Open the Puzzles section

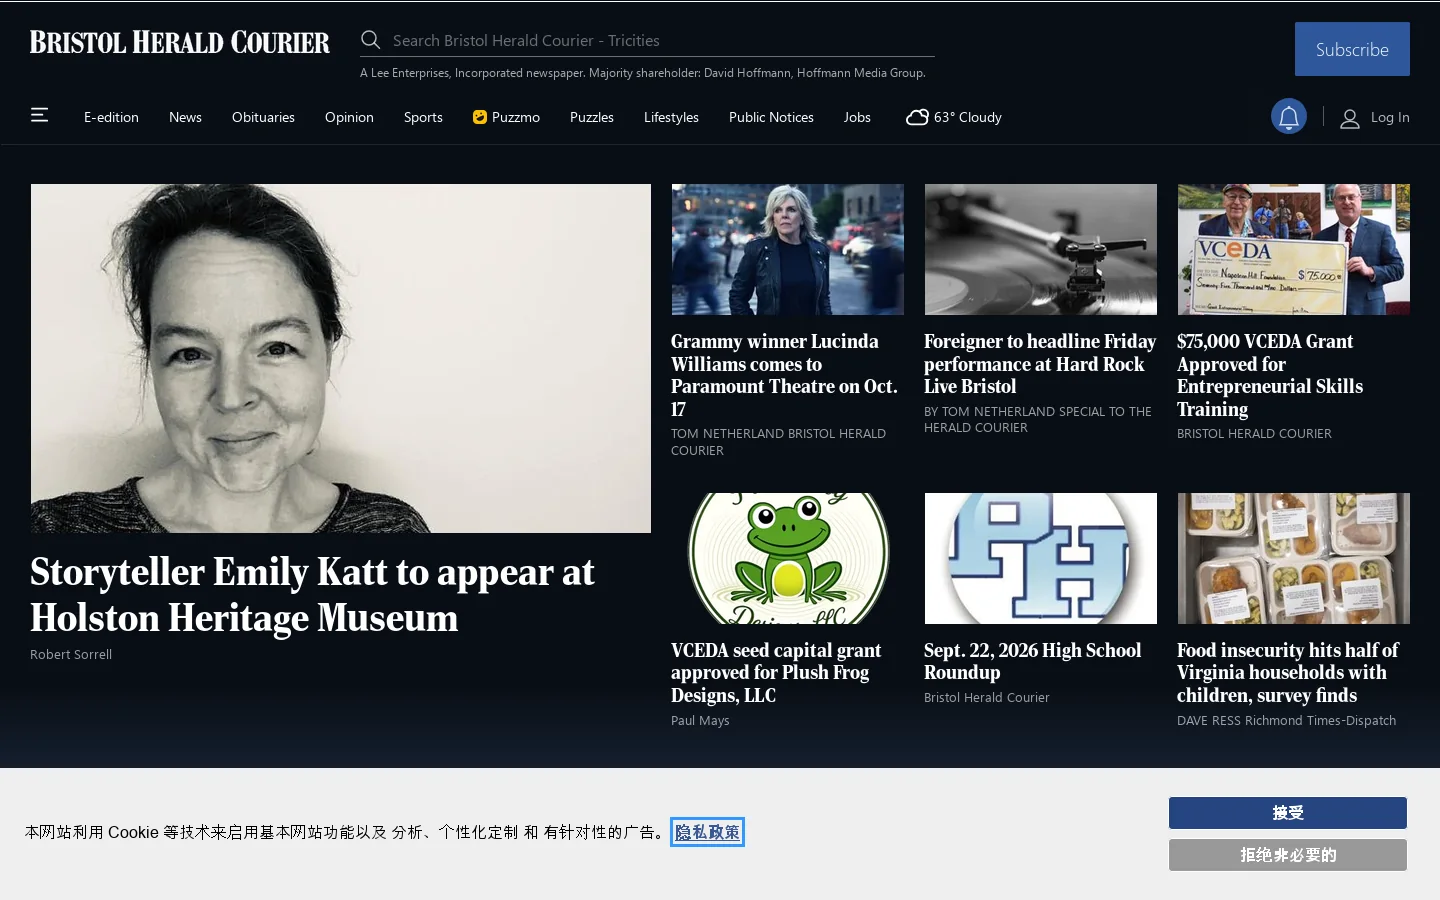(592, 117)
